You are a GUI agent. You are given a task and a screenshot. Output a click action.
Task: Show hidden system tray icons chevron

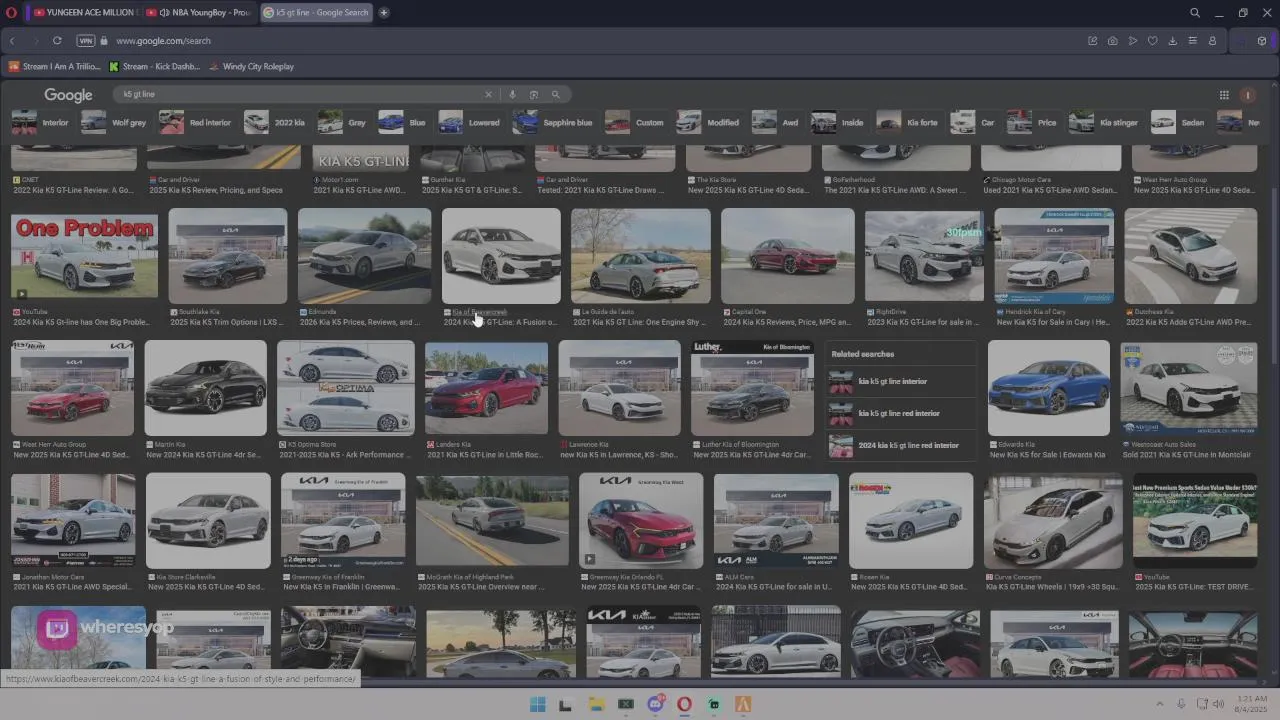coord(1160,704)
